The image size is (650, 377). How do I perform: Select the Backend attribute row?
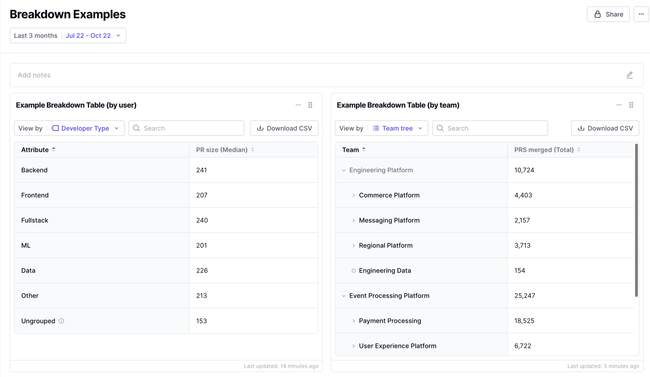(166, 170)
